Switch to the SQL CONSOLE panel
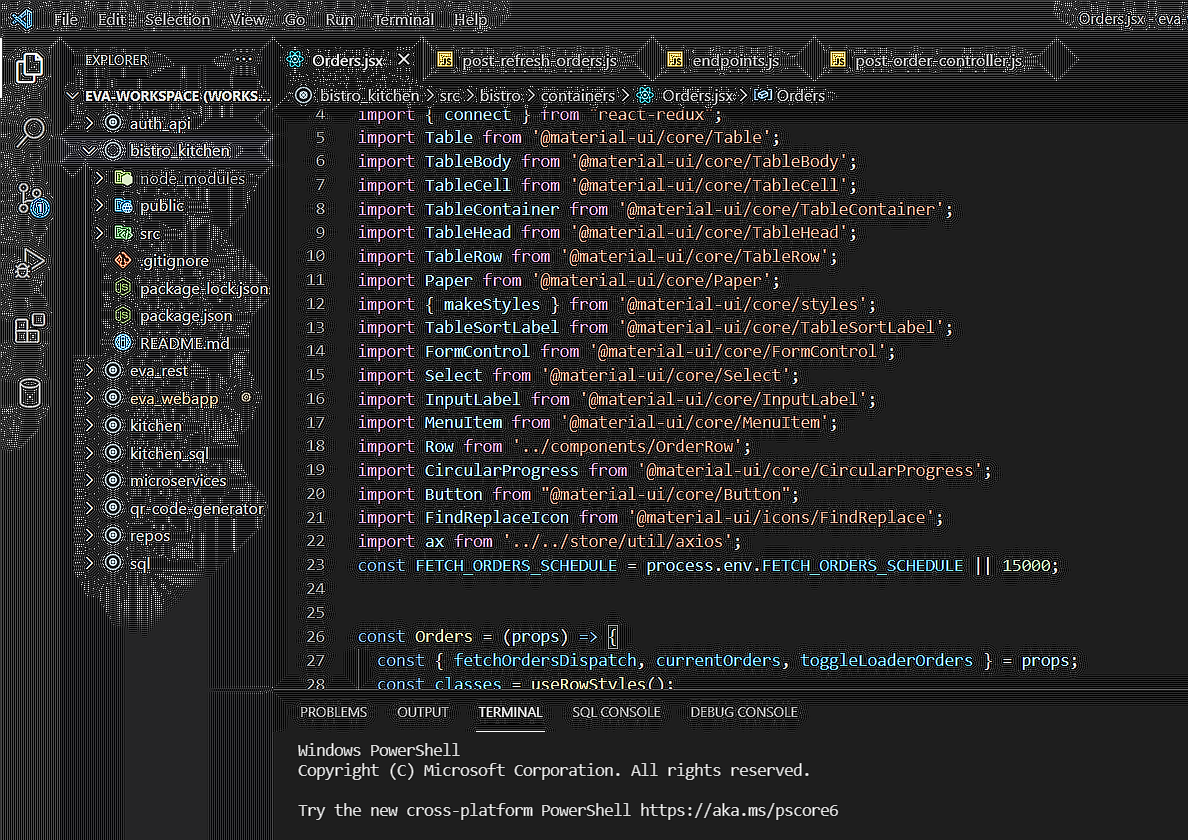The width and height of the screenshot is (1188, 840). tap(616, 712)
